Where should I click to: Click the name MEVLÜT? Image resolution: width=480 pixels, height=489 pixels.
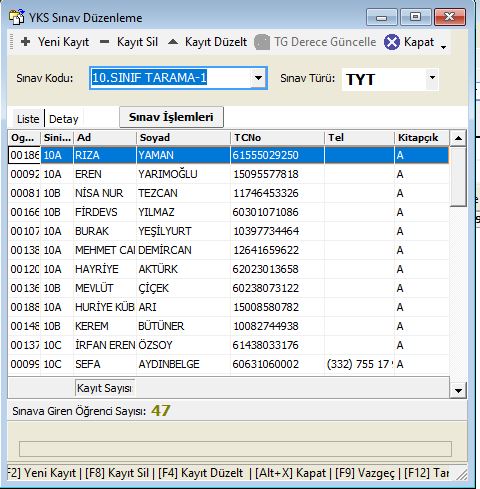(x=94, y=288)
